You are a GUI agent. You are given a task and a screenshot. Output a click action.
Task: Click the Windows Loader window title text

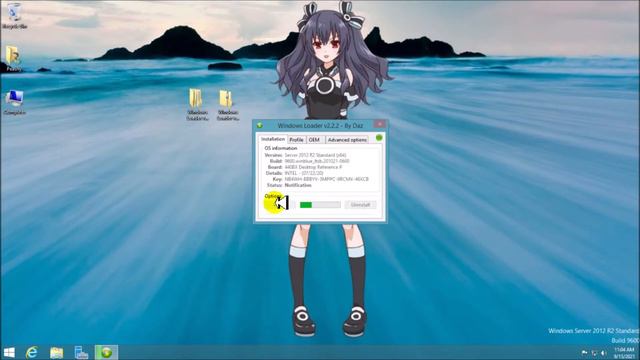(x=320, y=125)
